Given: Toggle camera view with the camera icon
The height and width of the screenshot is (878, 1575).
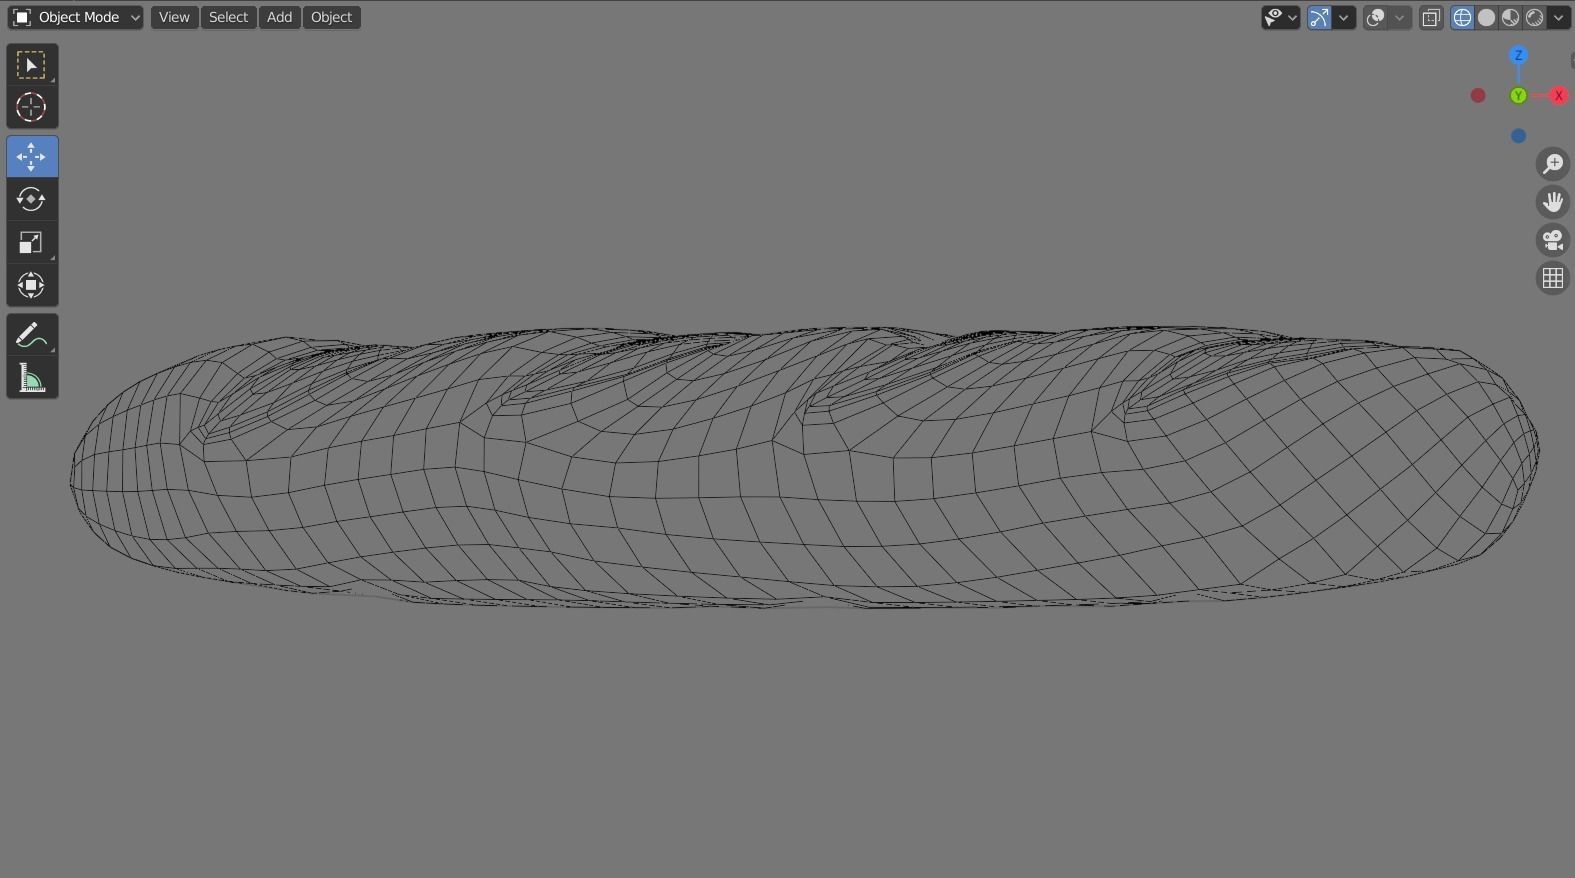Looking at the screenshot, I should pos(1553,240).
